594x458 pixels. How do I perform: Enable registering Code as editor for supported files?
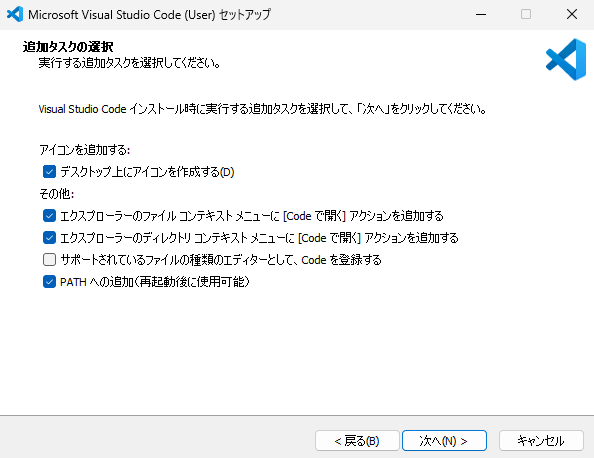[x=49, y=260]
